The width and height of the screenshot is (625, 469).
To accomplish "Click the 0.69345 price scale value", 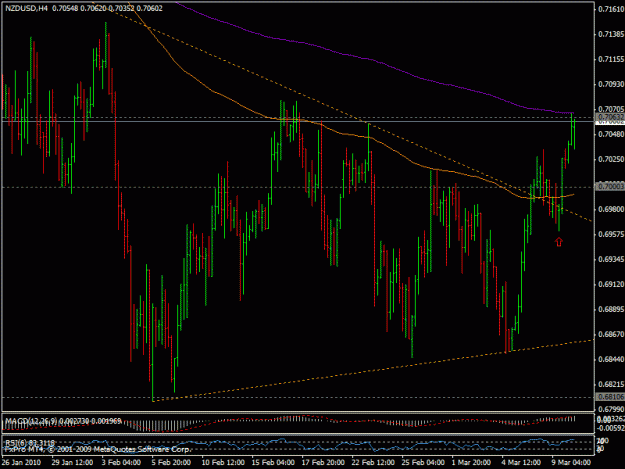I will tap(611, 259).
